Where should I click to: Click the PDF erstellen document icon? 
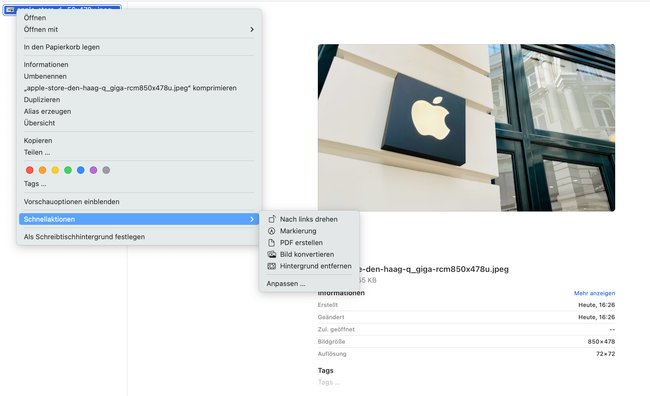[x=272, y=243]
